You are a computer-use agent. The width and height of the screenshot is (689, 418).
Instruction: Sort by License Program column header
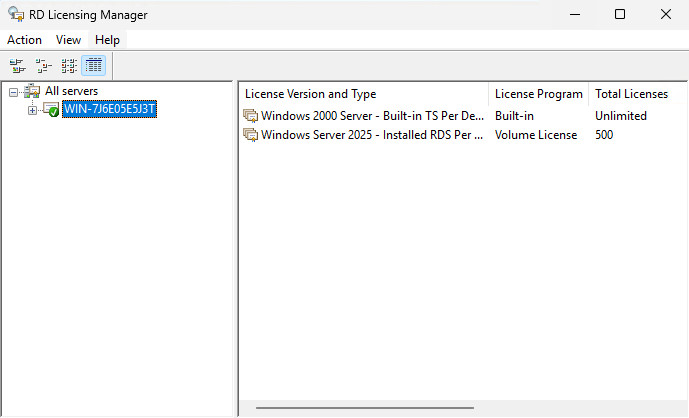point(538,94)
